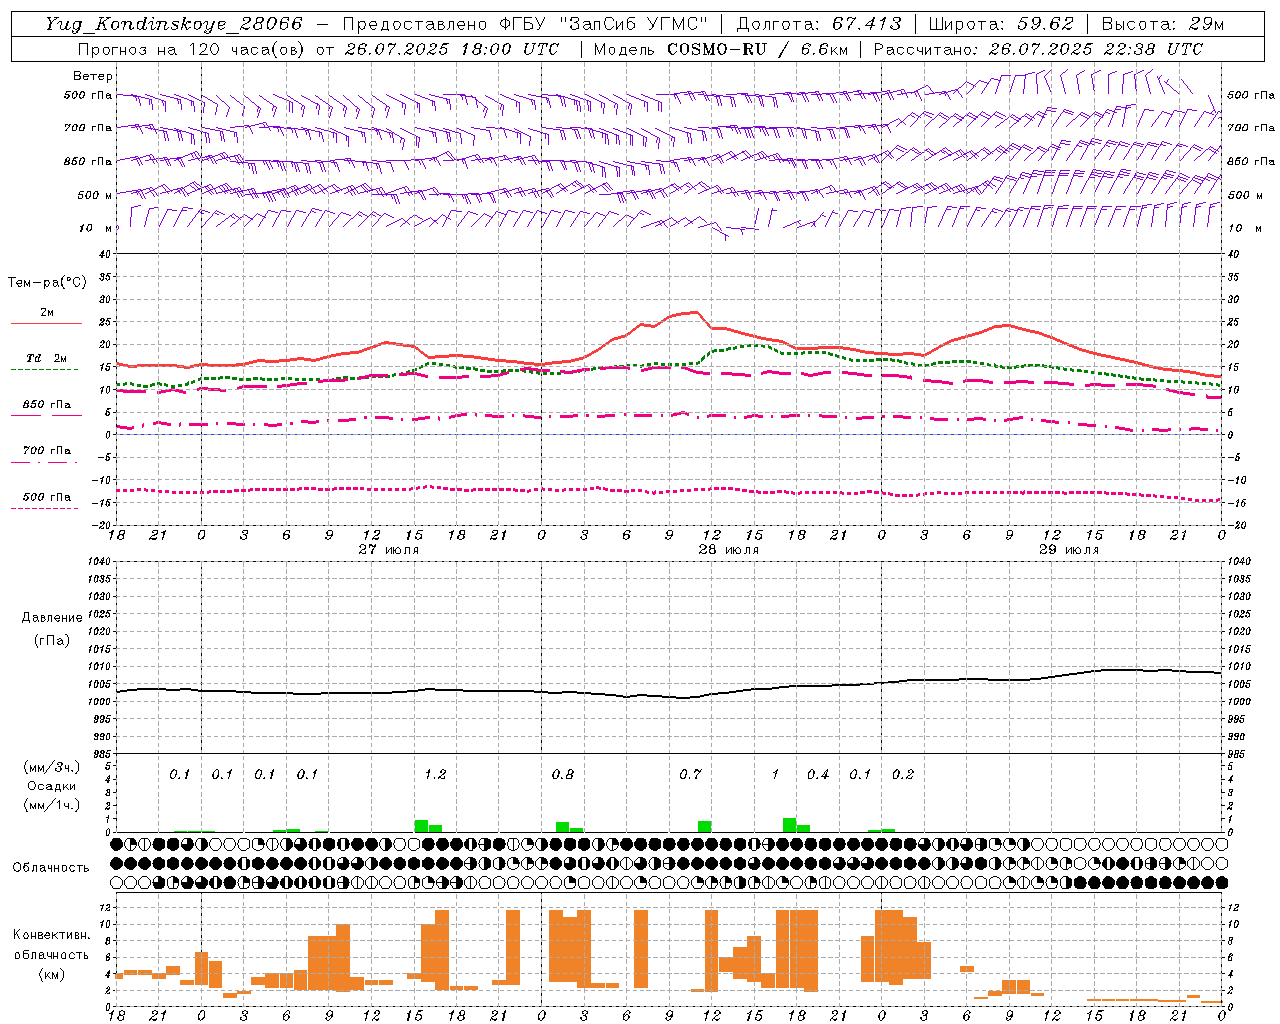
Task: Select the "Широта: 59.62" header value
Action: tap(1001, 24)
